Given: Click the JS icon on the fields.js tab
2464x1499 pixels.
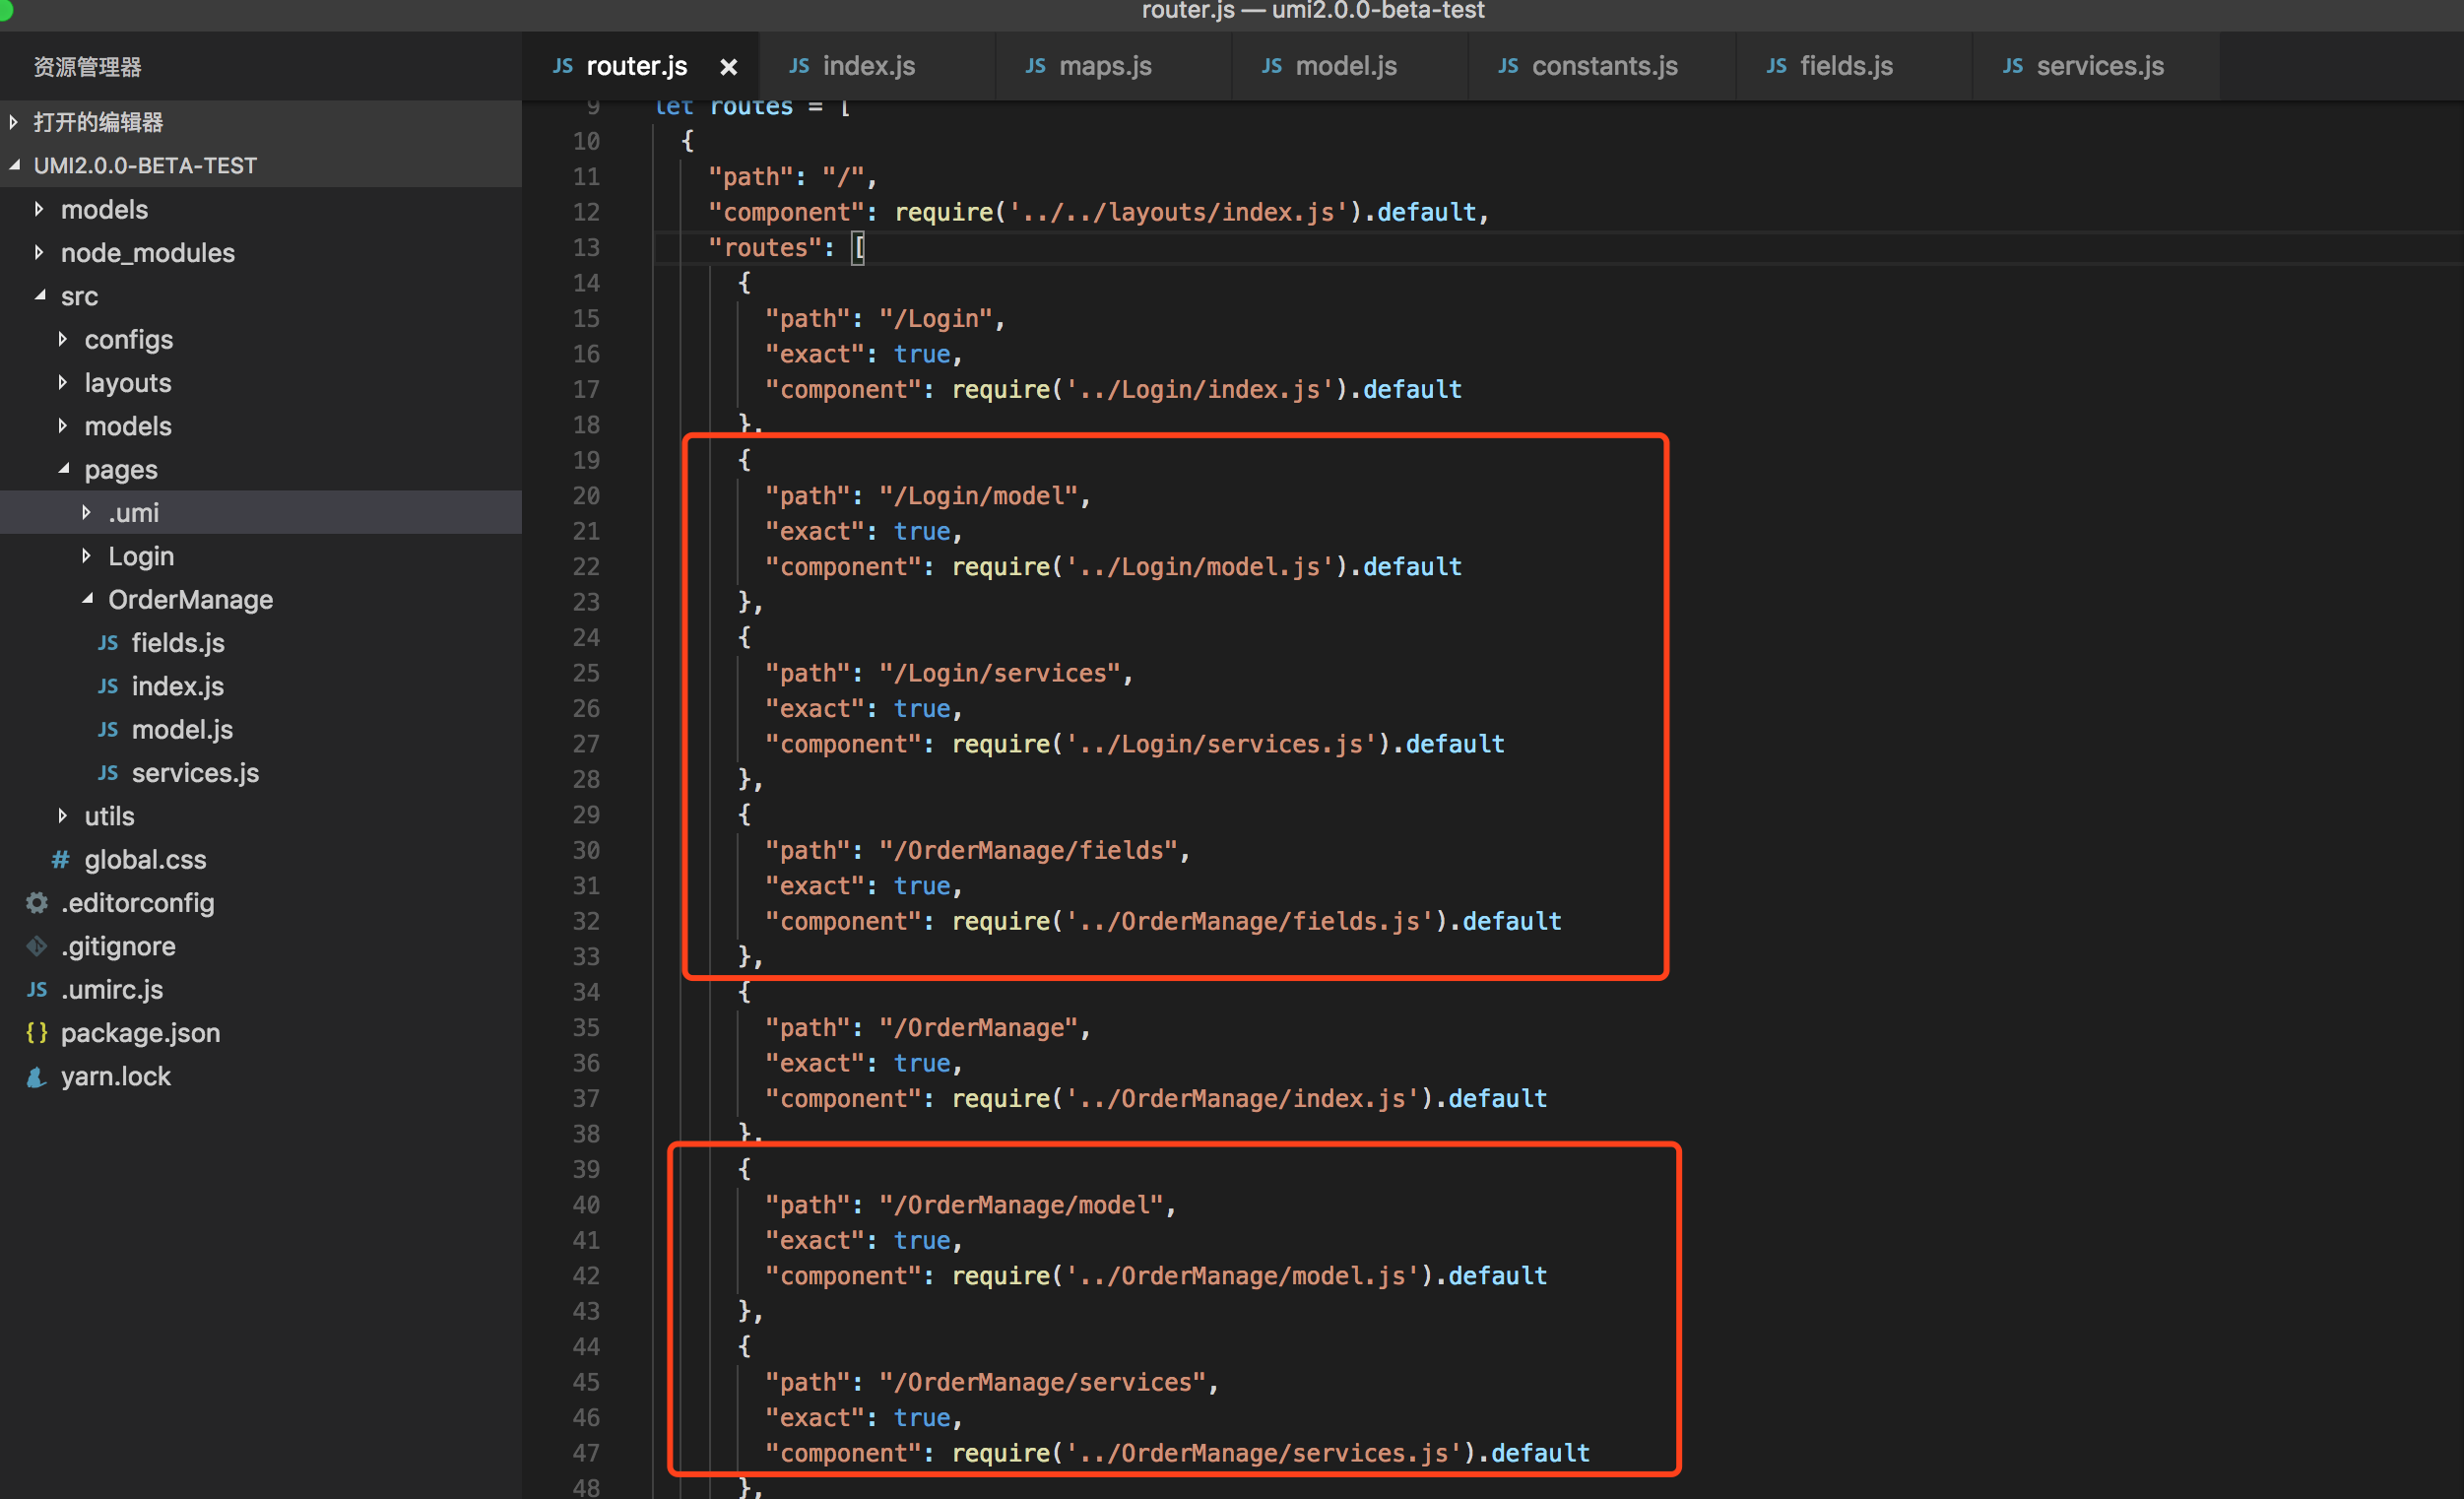Looking at the screenshot, I should [1776, 66].
